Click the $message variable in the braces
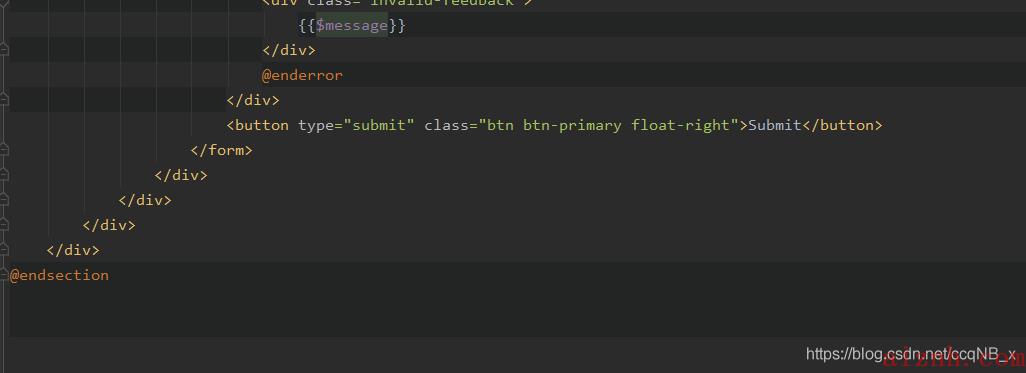The image size is (1026, 373). (x=352, y=26)
